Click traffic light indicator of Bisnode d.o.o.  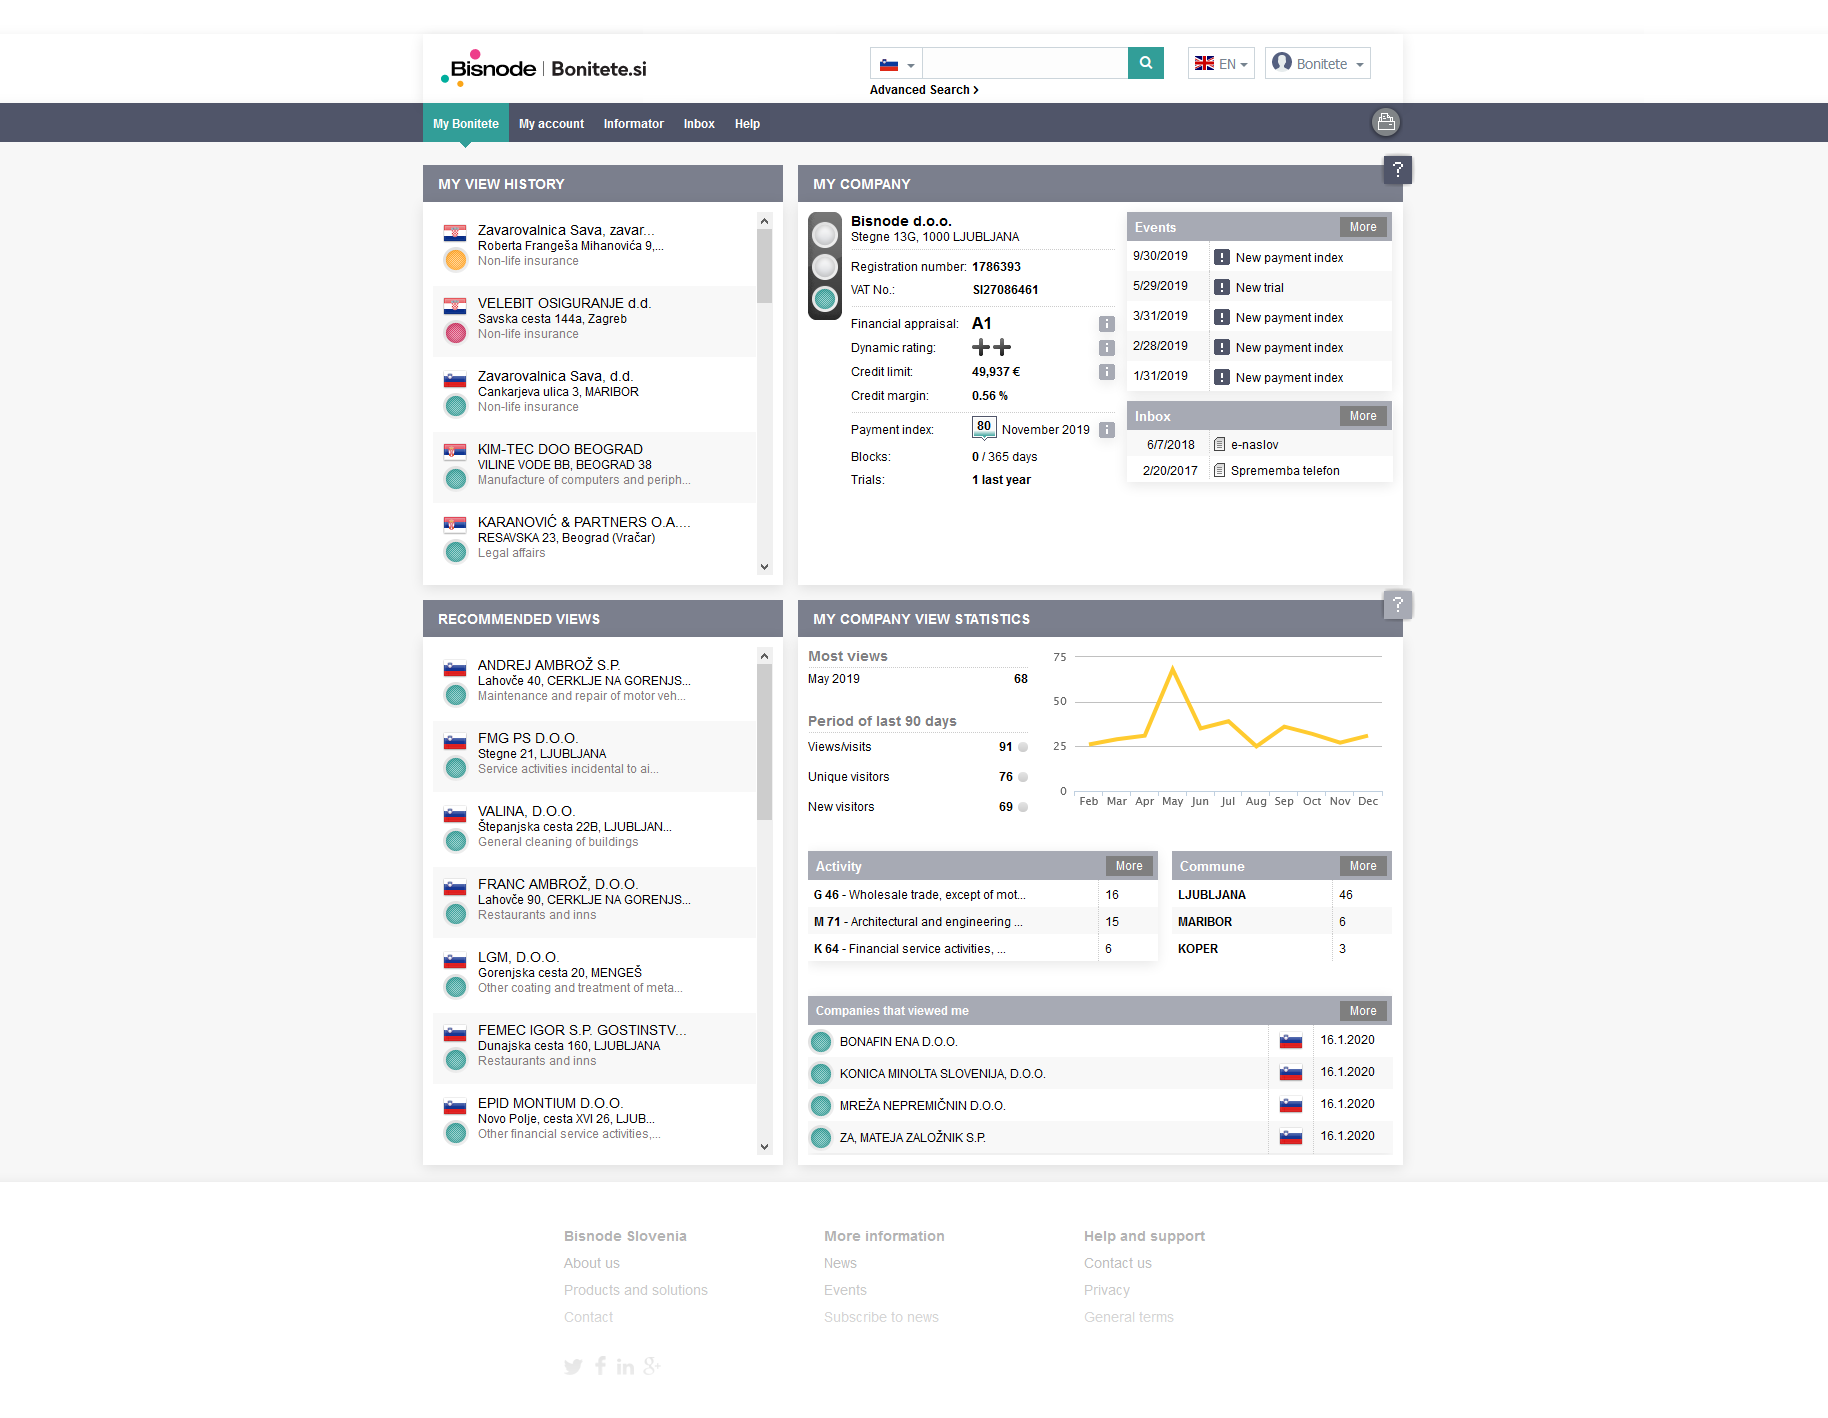tap(825, 266)
